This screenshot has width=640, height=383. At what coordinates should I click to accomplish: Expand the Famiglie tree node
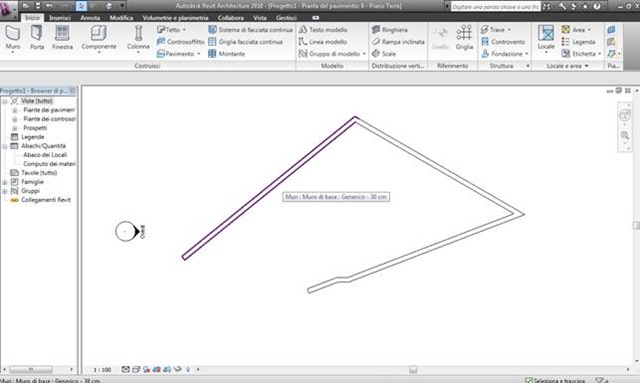tap(5, 182)
